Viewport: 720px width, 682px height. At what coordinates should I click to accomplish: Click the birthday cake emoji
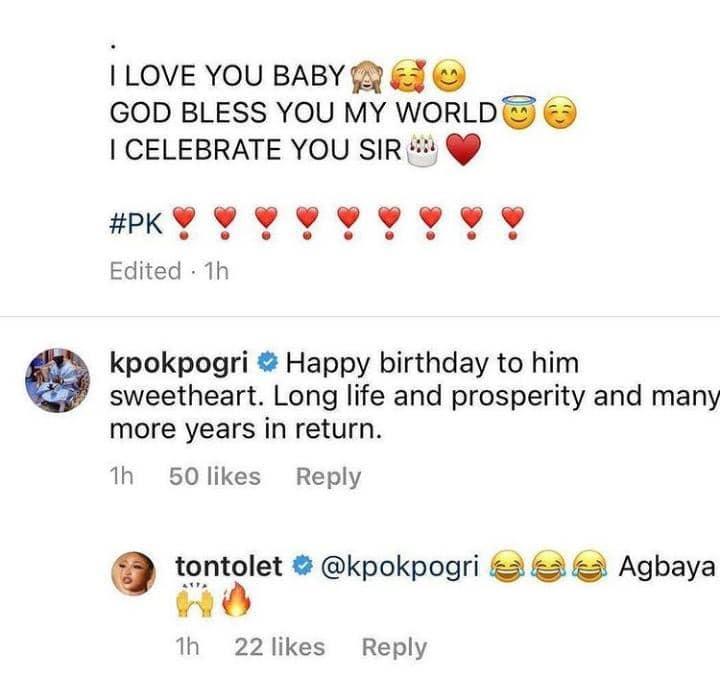coord(424,152)
